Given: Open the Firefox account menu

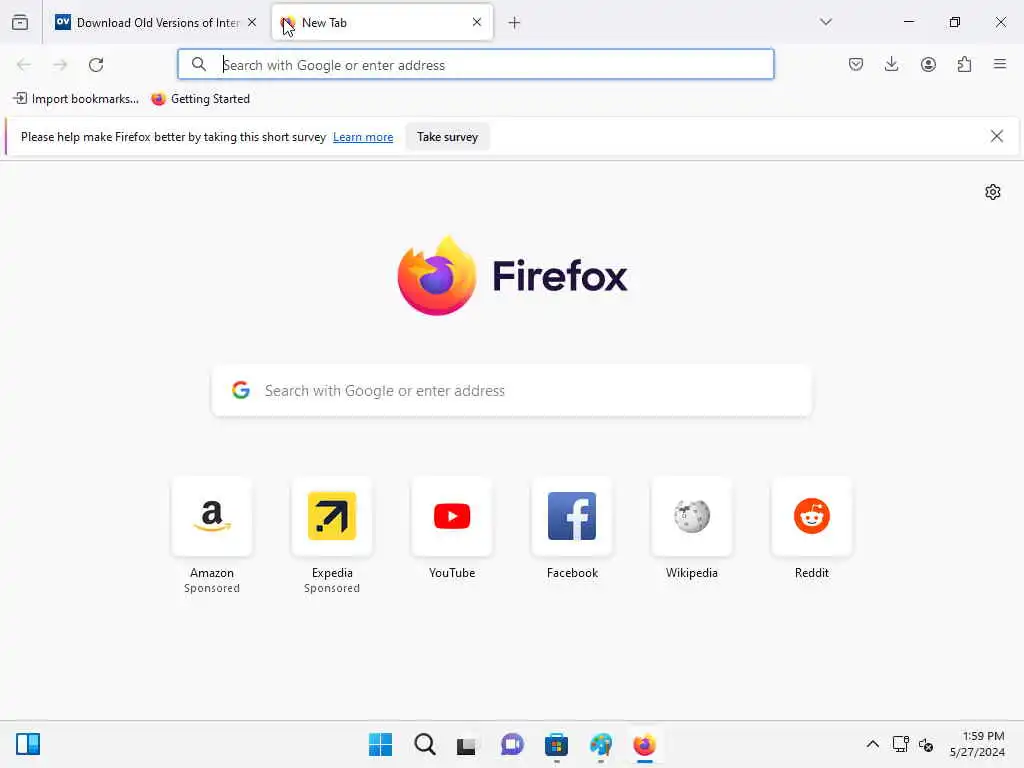Looking at the screenshot, I should coord(928,64).
